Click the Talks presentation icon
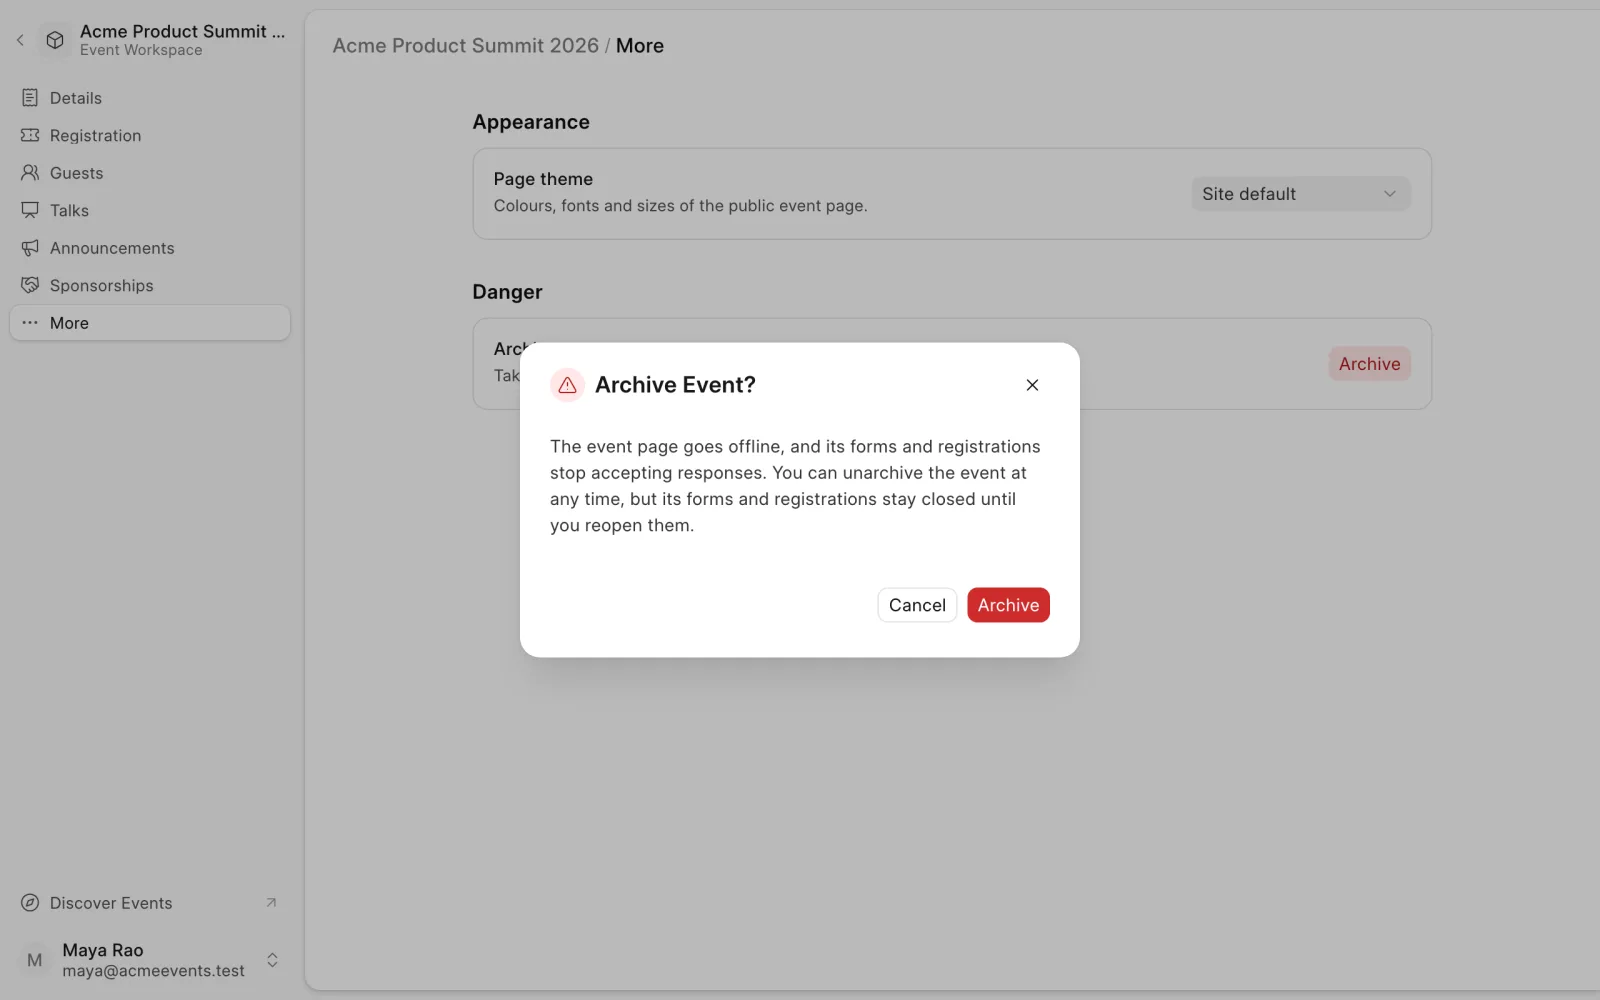Image resolution: width=1600 pixels, height=1000 pixels. [x=30, y=210]
